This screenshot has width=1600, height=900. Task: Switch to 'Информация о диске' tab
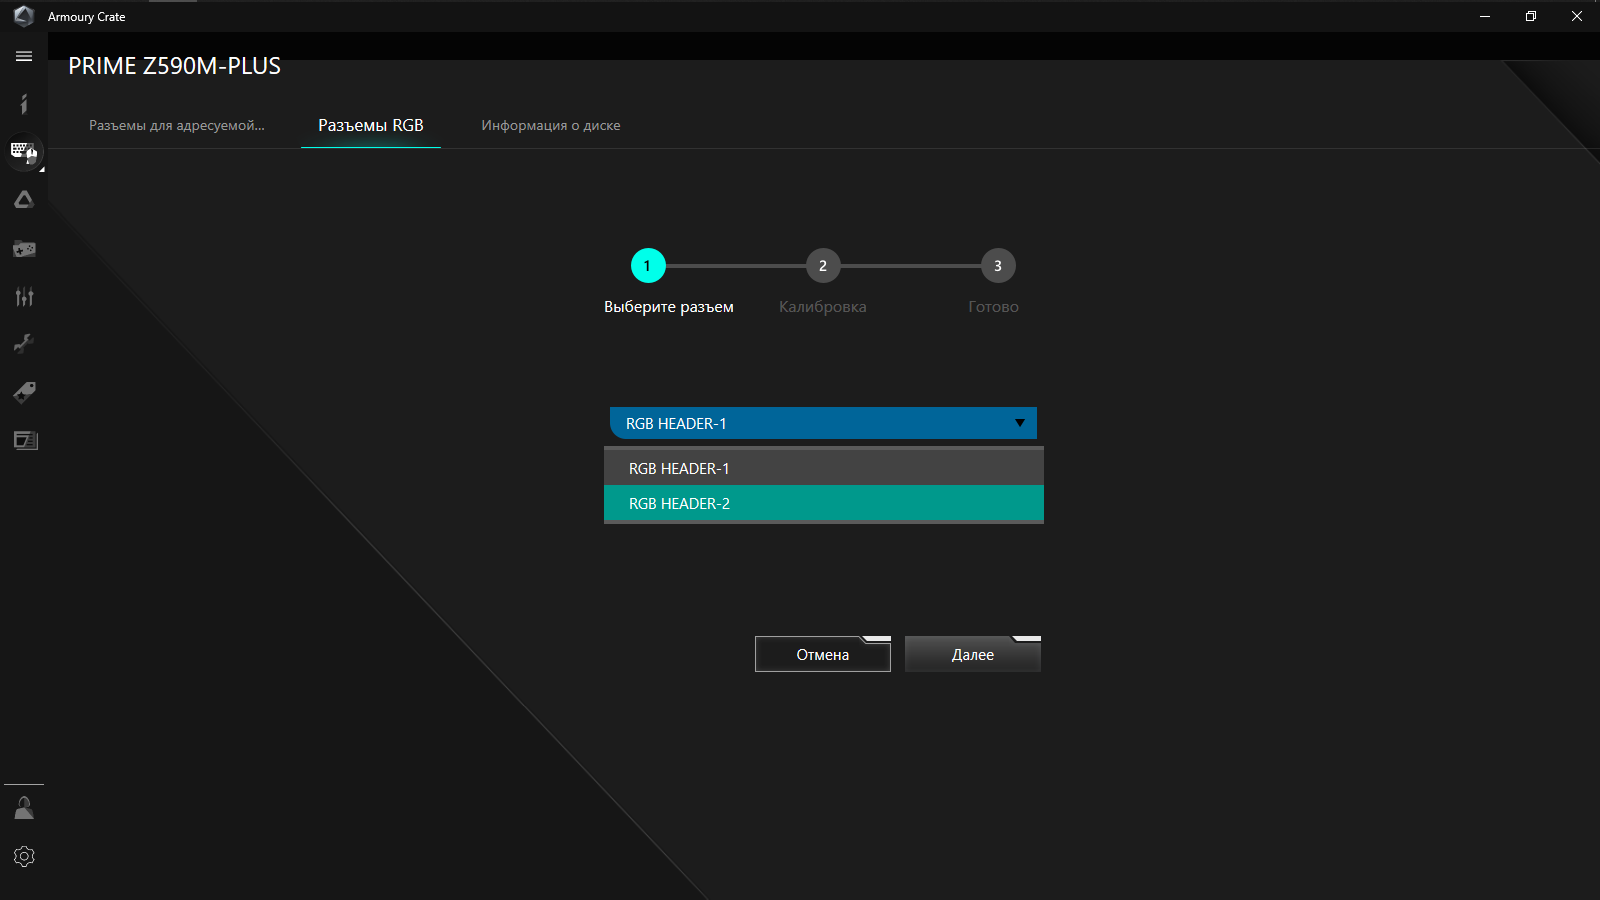[x=551, y=125]
